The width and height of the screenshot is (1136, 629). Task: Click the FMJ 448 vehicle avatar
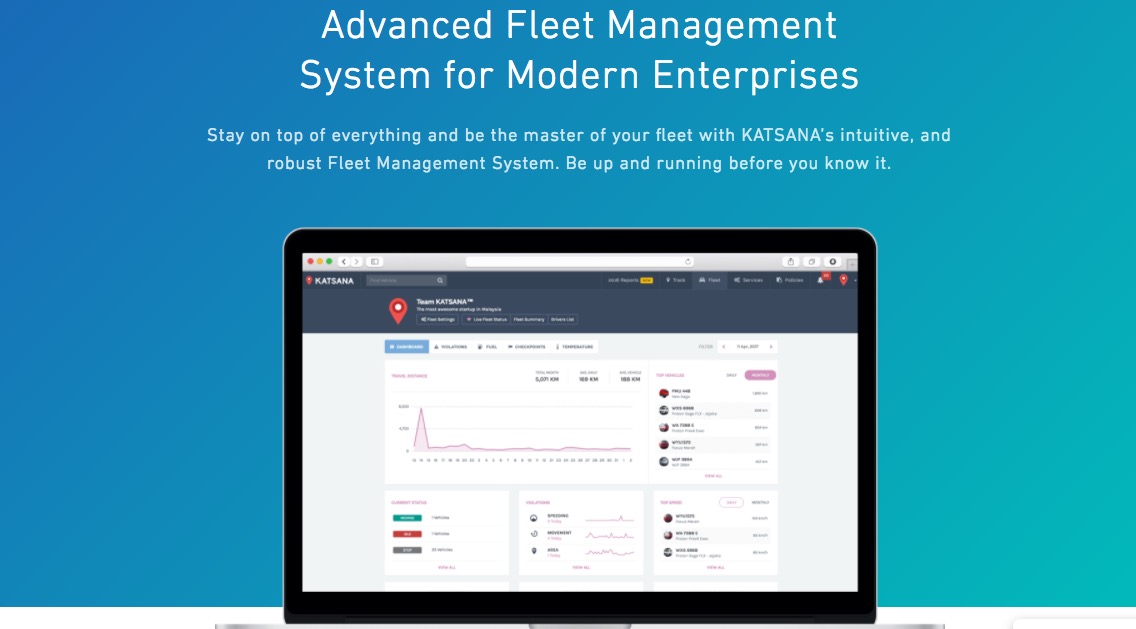click(664, 393)
